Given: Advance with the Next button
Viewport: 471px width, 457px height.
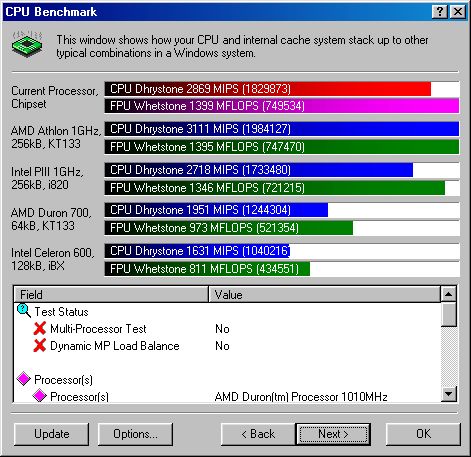Looking at the screenshot, I should click(333, 434).
